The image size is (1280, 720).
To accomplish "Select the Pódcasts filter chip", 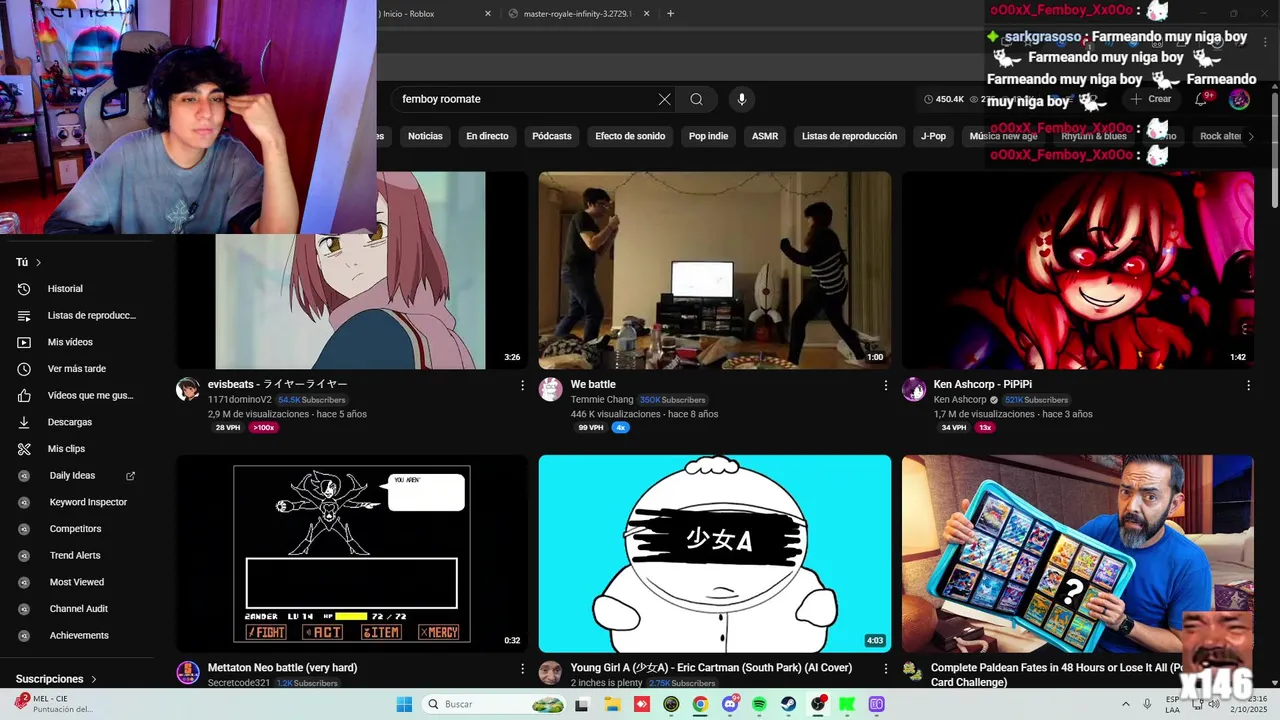I will pyautogui.click(x=552, y=136).
